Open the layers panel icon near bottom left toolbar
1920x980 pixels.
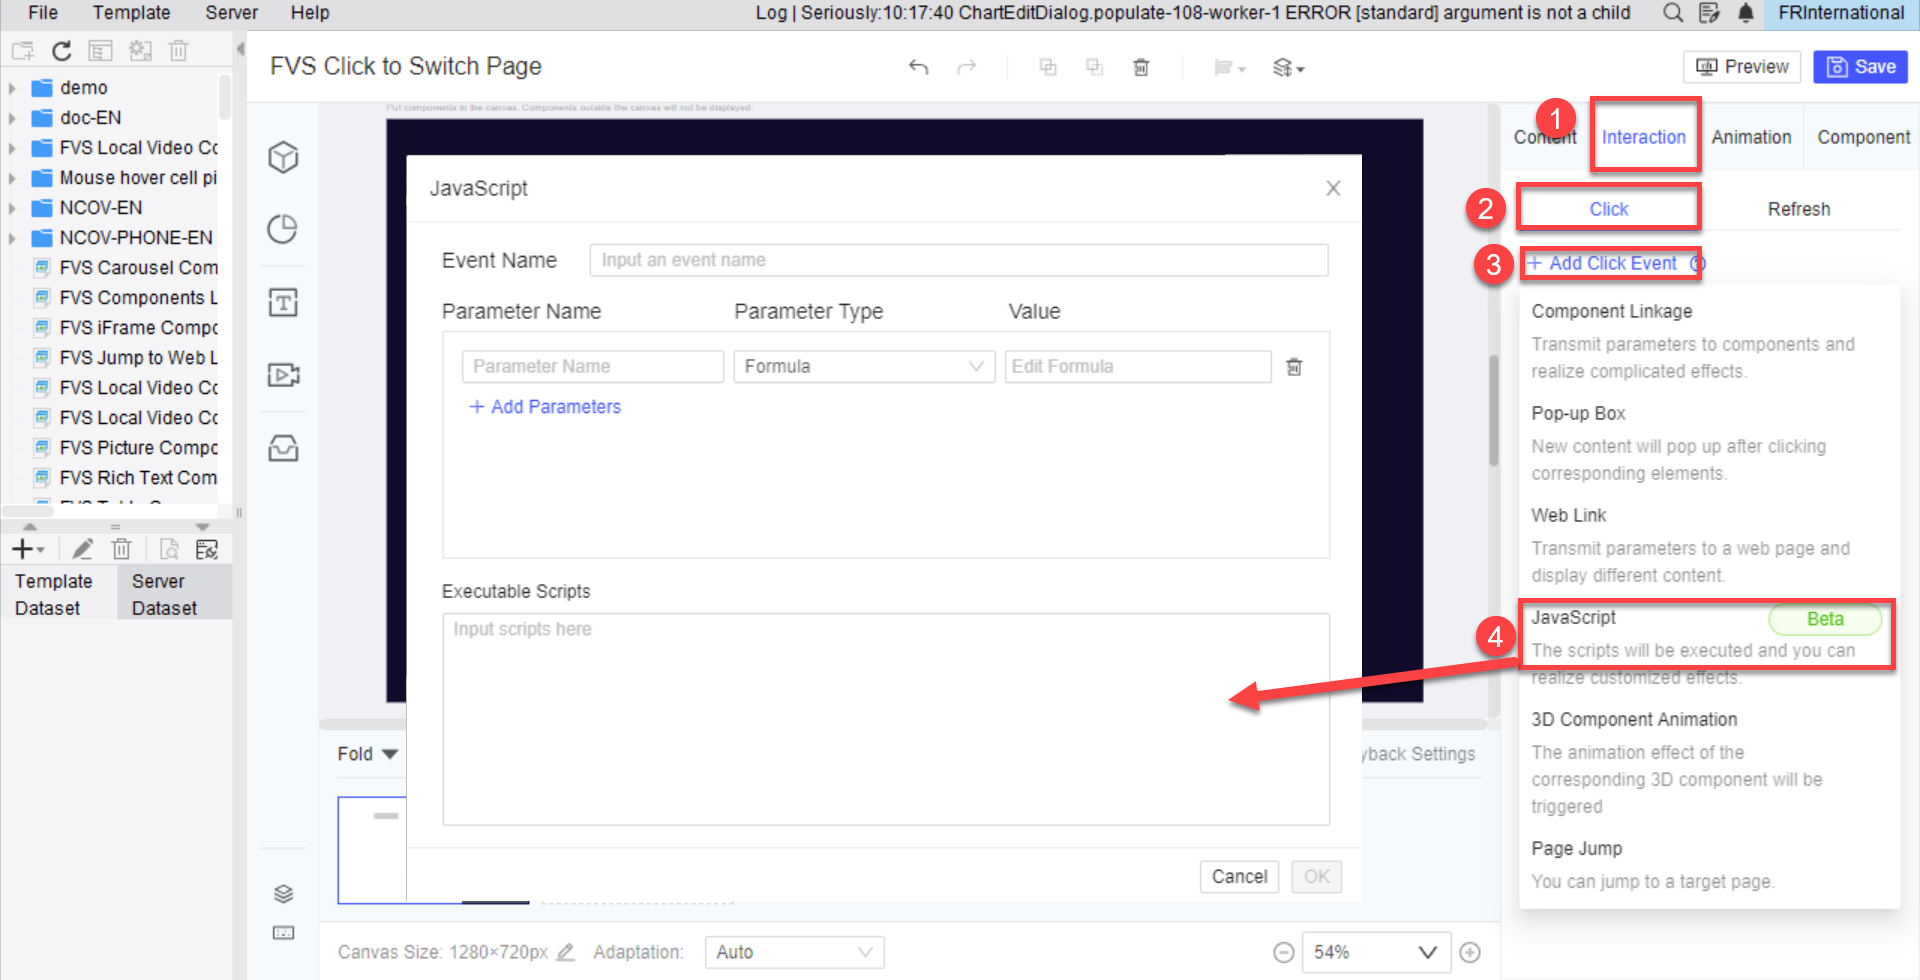(283, 893)
